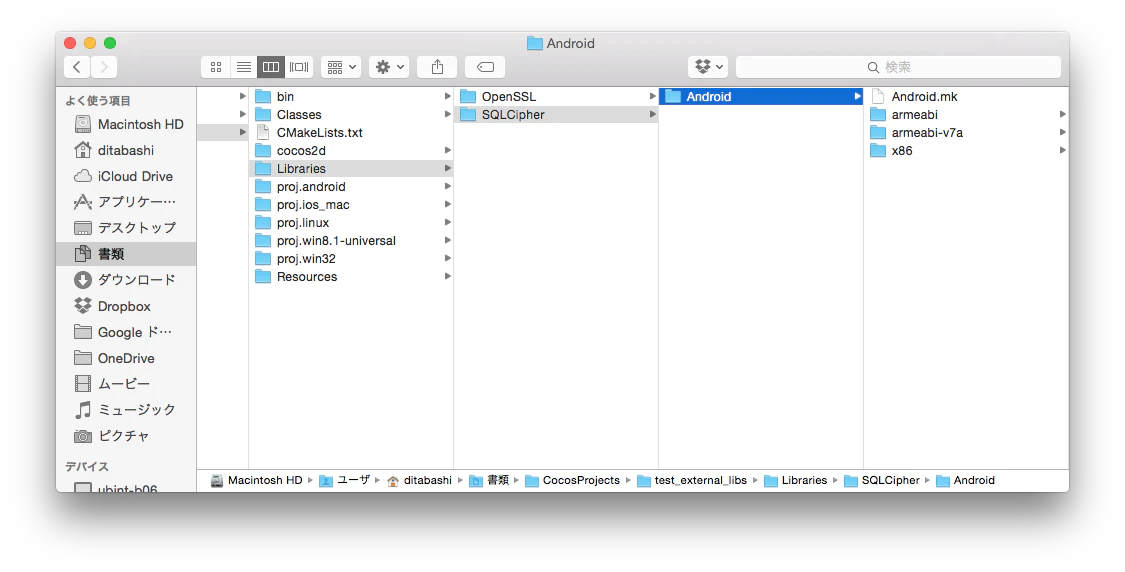Expand arrow next to OpenSSL
This screenshot has width=1125, height=572.
point(652,96)
